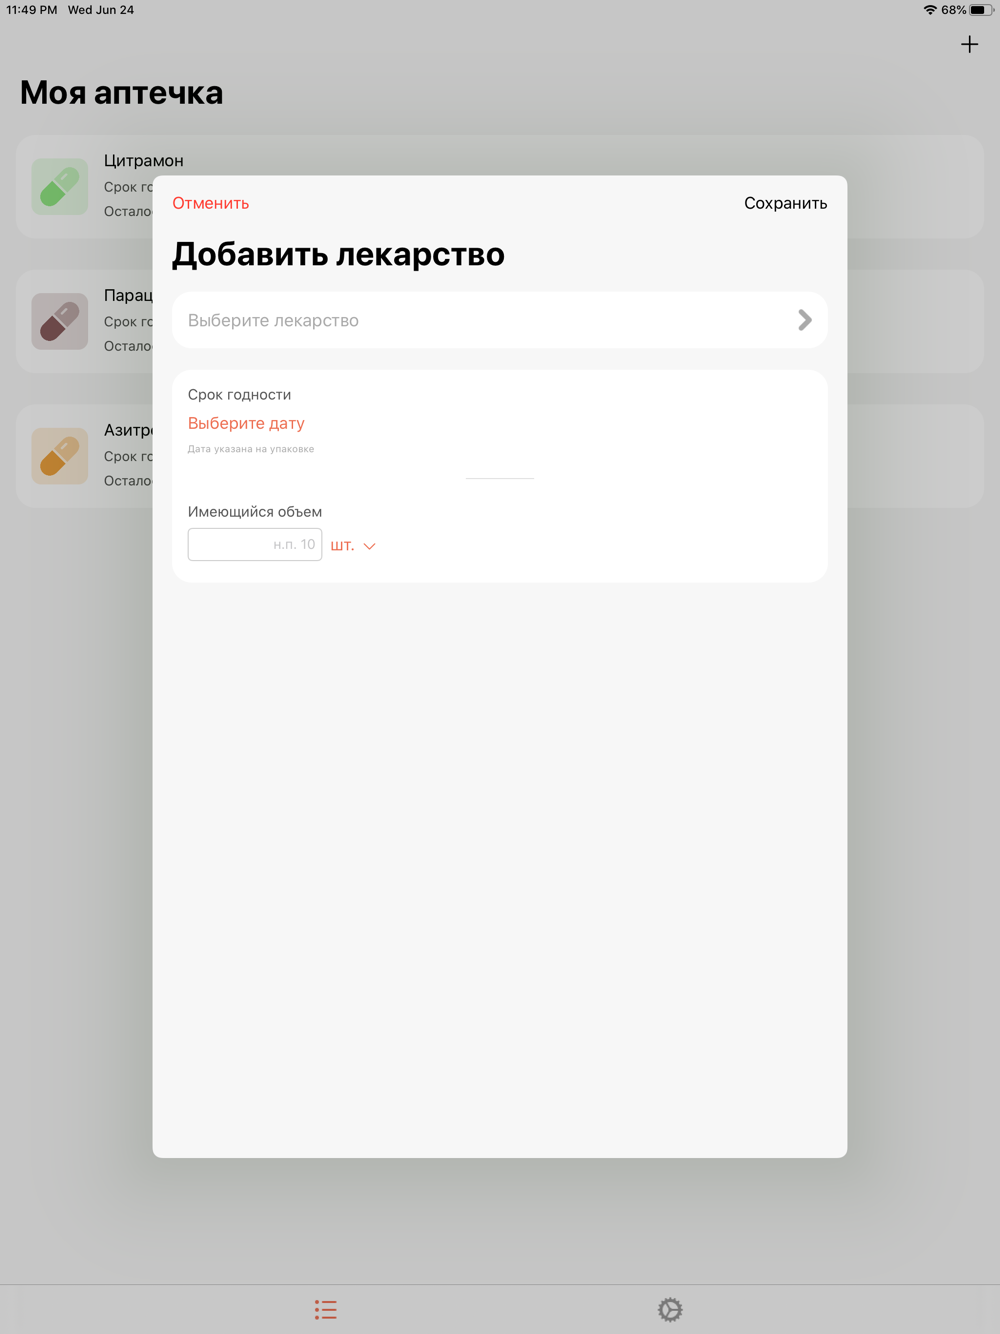The height and width of the screenshot is (1334, 1000).
Task: Open the Цитрамон medicine name
Action: pyautogui.click(x=144, y=160)
